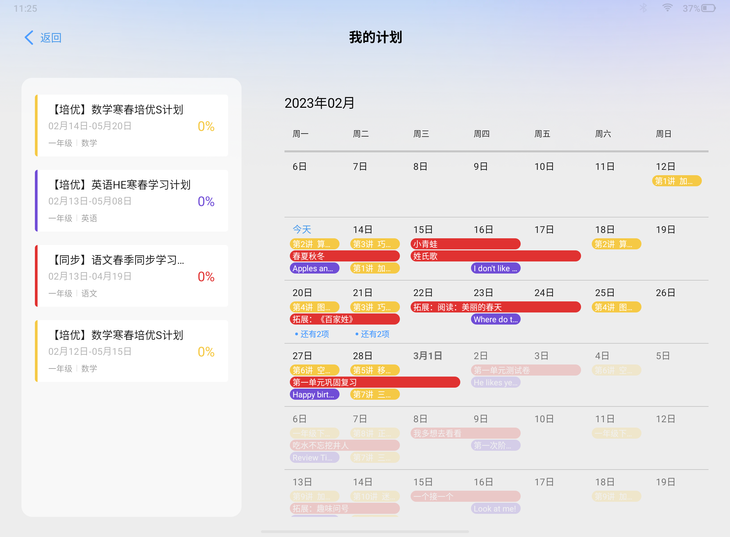Open 拓展：阅读：美丽的春天 event
This screenshot has width=730, height=537.
click(495, 307)
